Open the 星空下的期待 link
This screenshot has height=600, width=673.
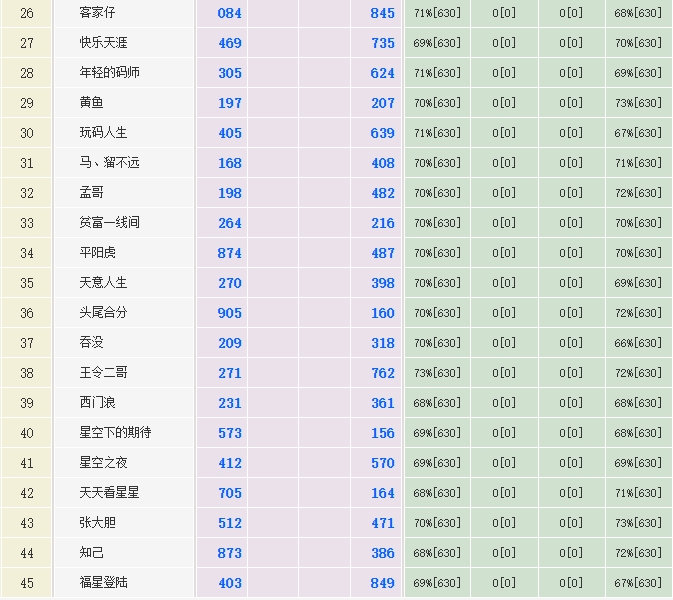116,433
